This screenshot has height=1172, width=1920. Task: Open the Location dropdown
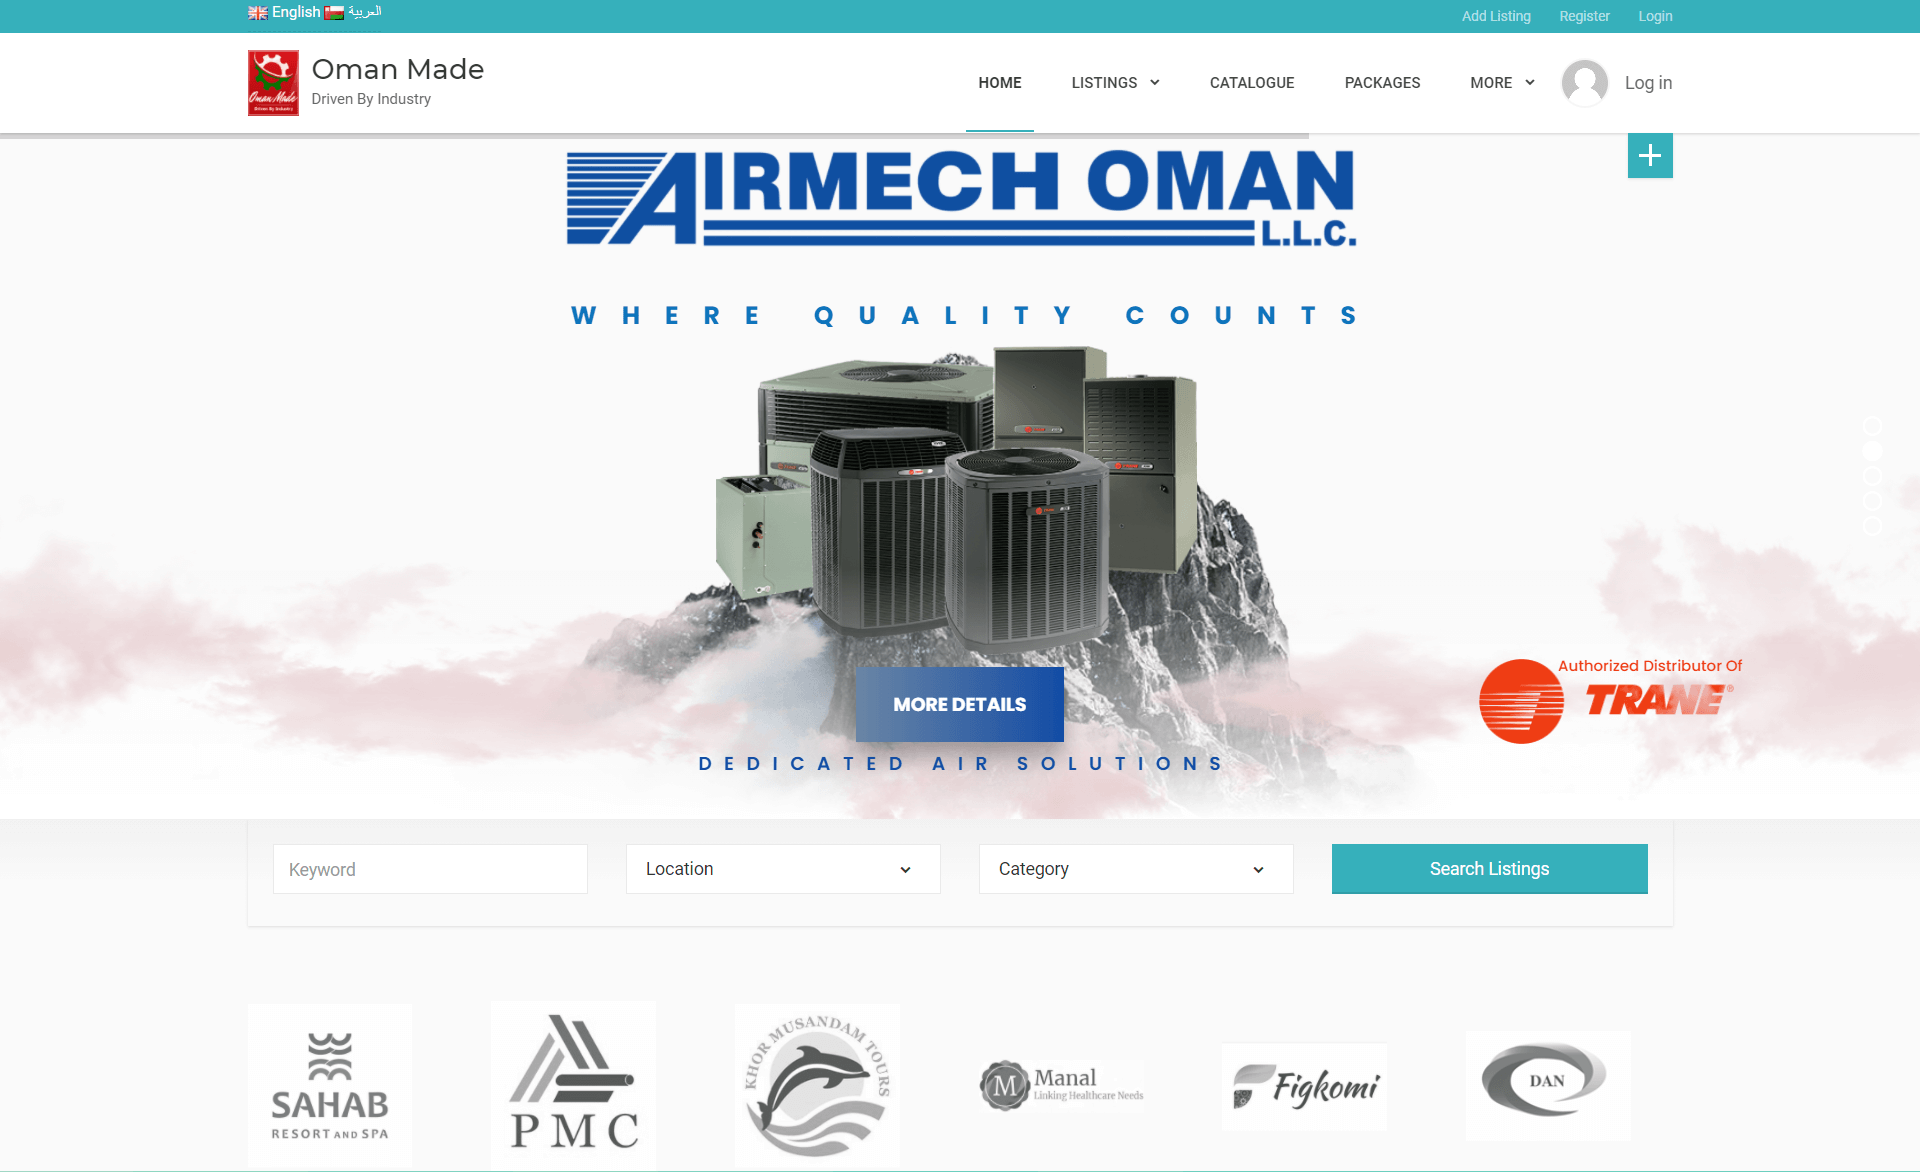pos(783,869)
